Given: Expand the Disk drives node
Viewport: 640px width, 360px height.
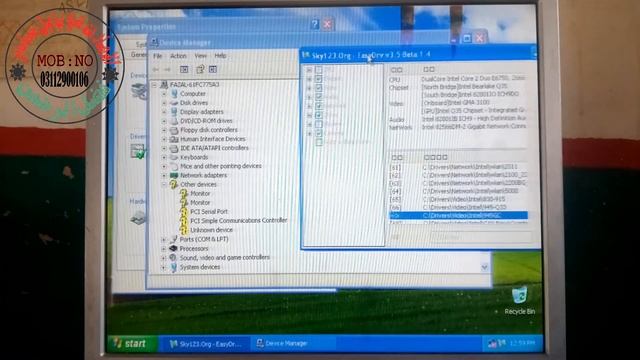Looking at the screenshot, I should coord(164,103).
